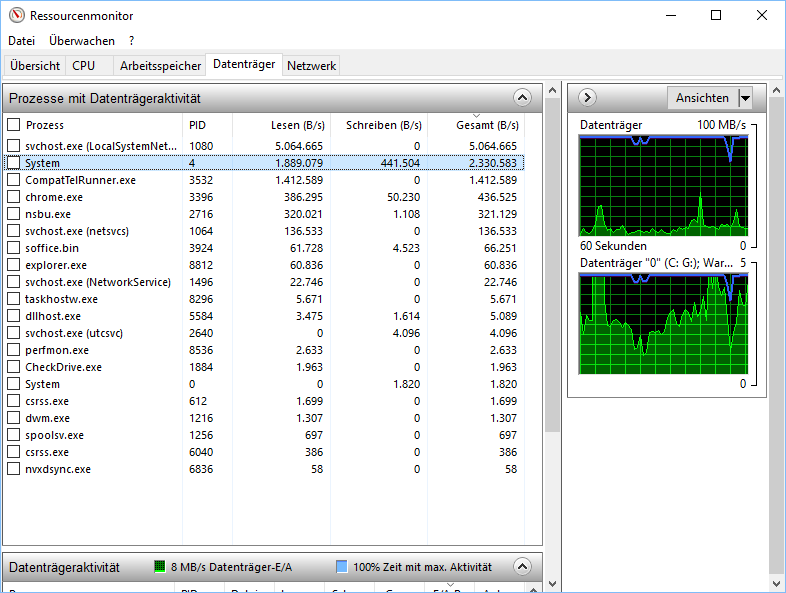The height and width of the screenshot is (593, 786).
Task: Check the svchost.exe (NetworkService) checkbox
Action: click(x=14, y=282)
